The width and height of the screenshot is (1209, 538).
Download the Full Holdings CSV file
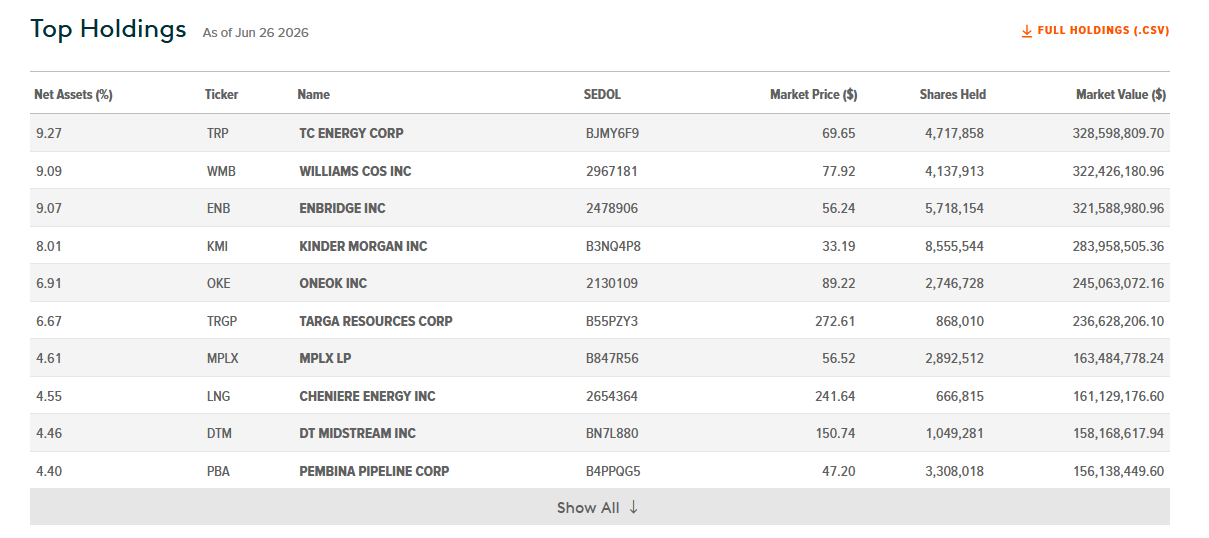point(1095,31)
